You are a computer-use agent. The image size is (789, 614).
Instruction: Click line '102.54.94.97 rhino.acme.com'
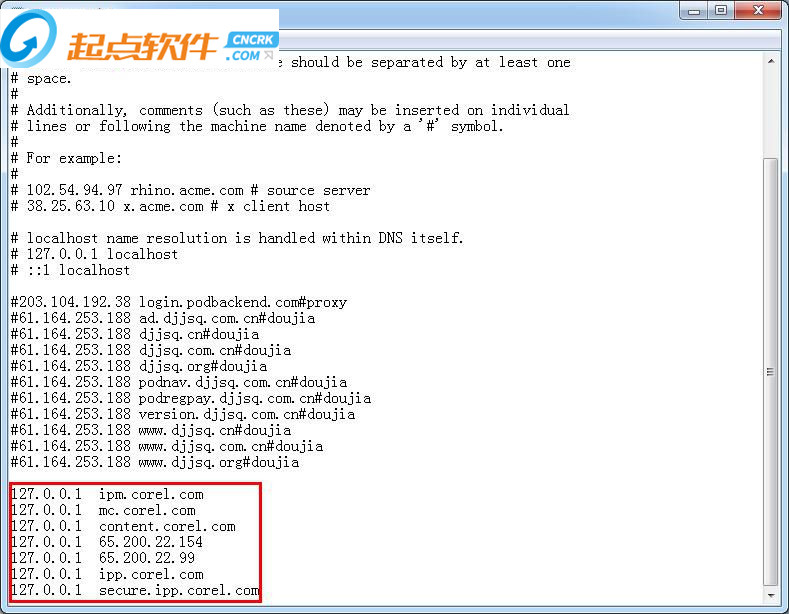(191, 190)
